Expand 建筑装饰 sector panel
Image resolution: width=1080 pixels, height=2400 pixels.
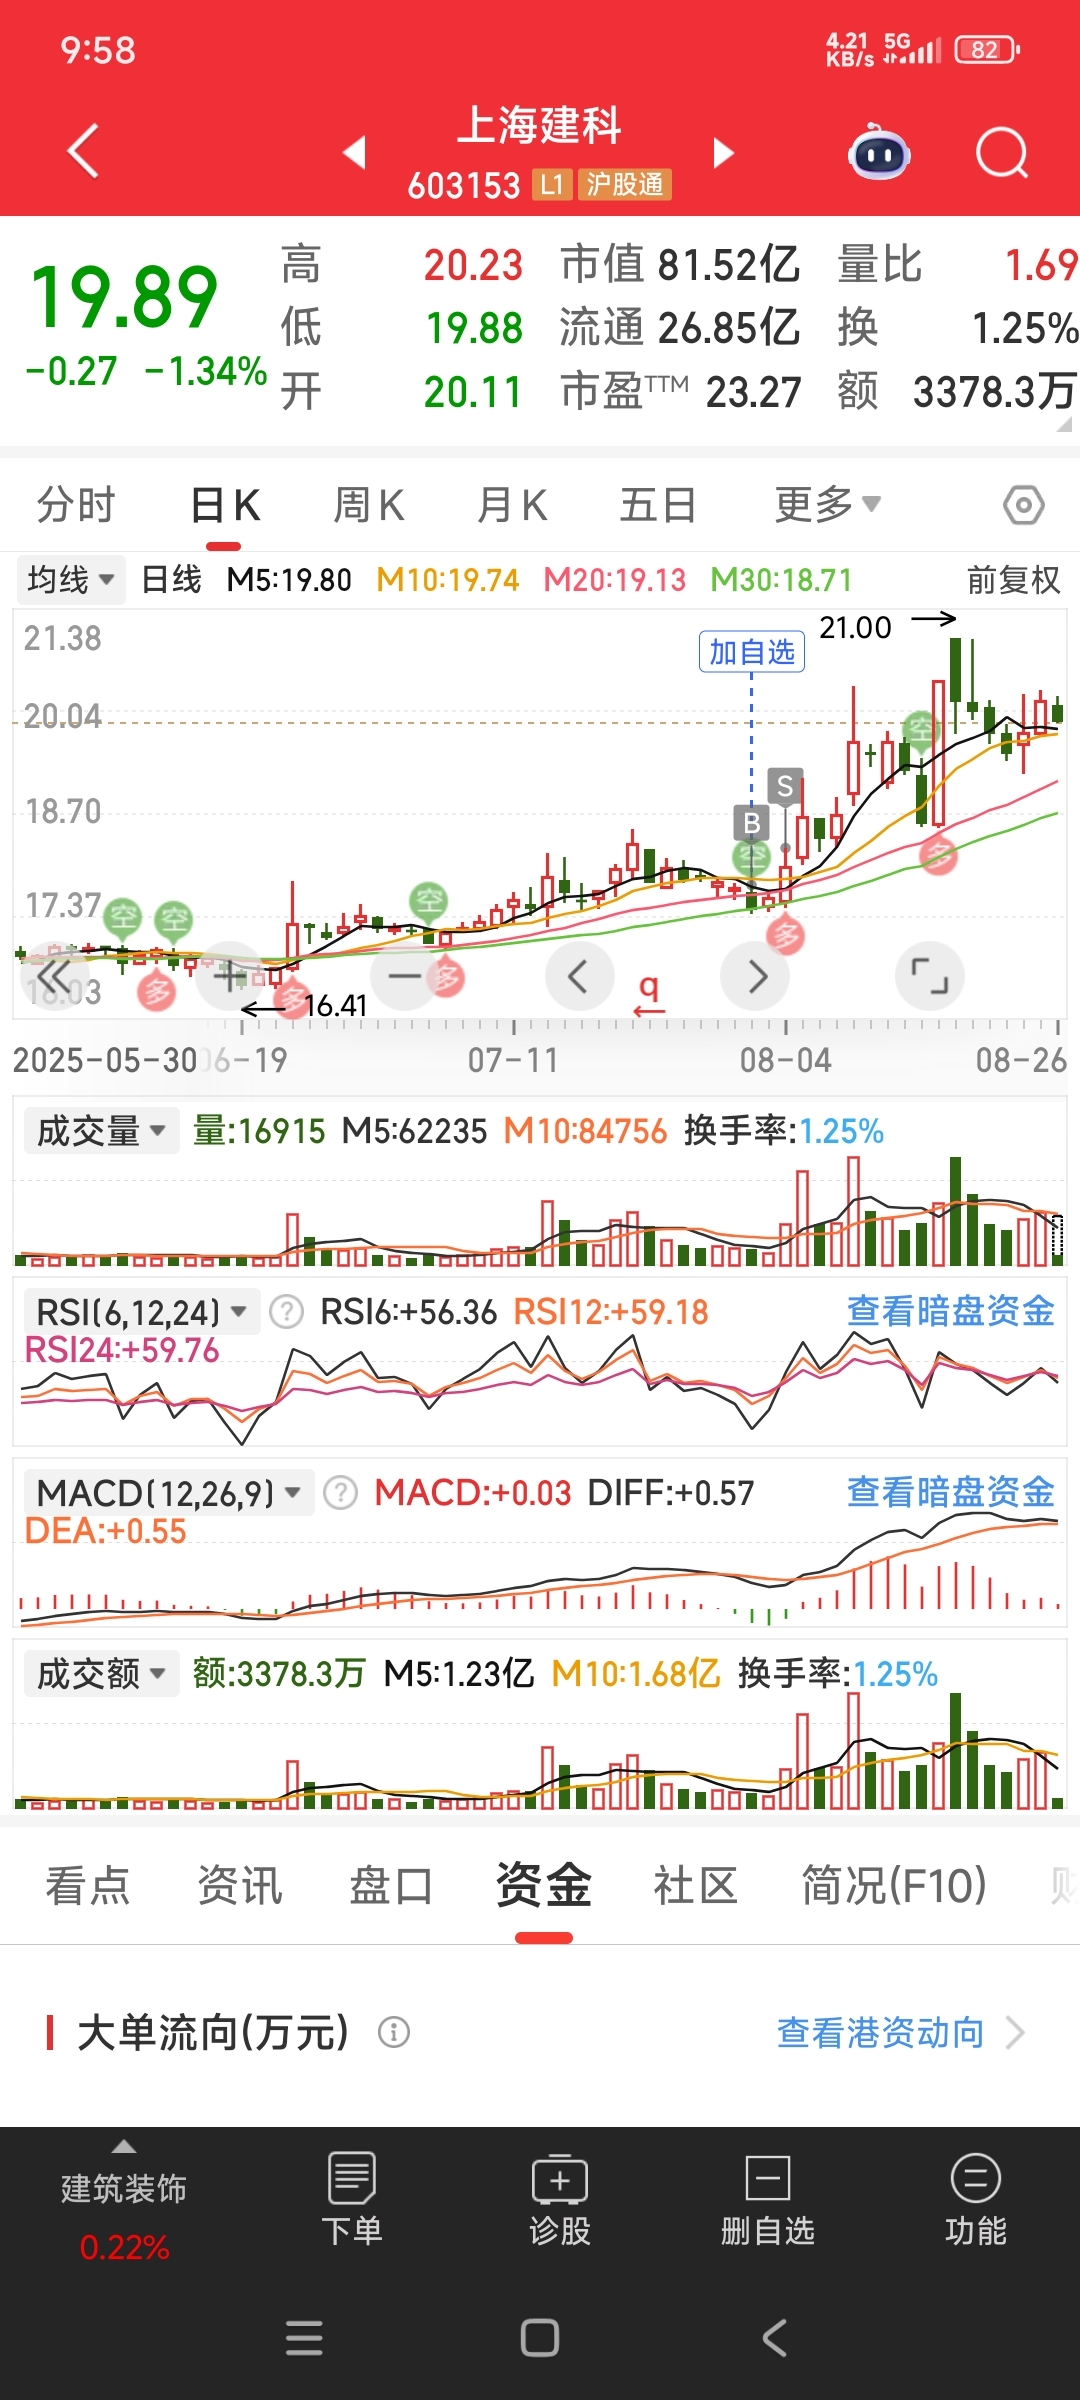click(124, 2200)
